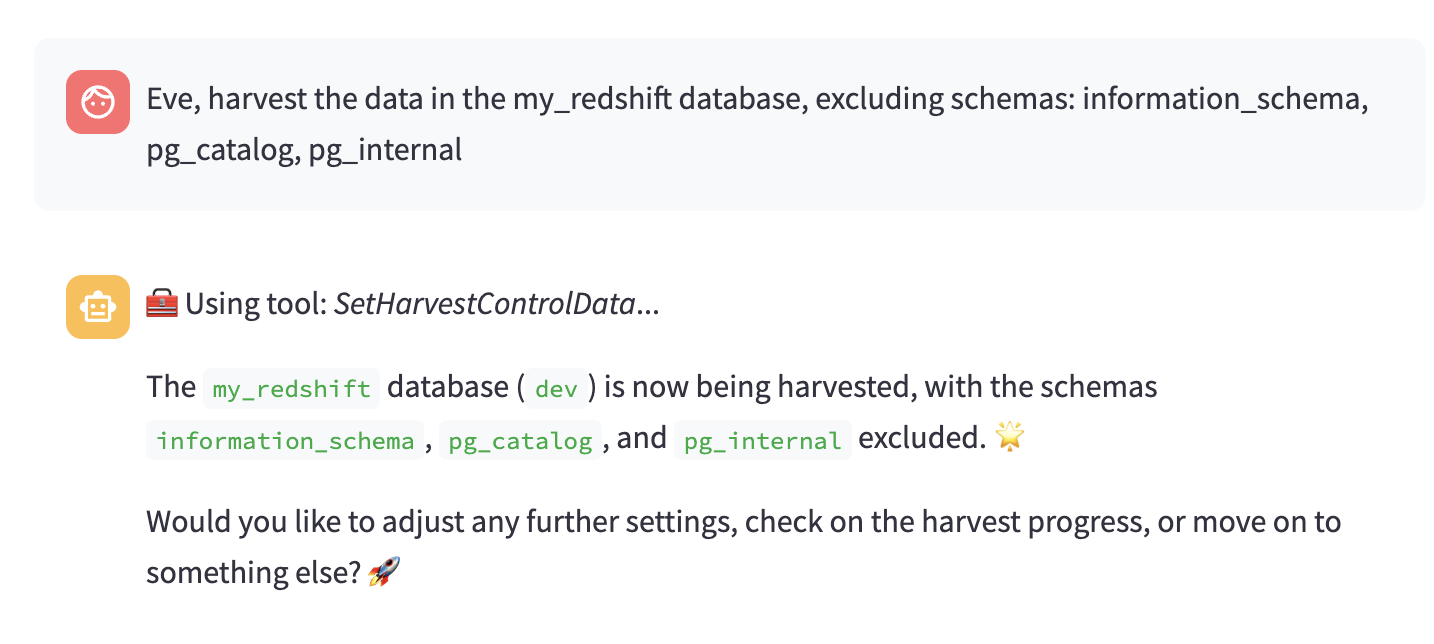The height and width of the screenshot is (644, 1434).
Task: Click the rocket emoji
Action: tap(384, 572)
